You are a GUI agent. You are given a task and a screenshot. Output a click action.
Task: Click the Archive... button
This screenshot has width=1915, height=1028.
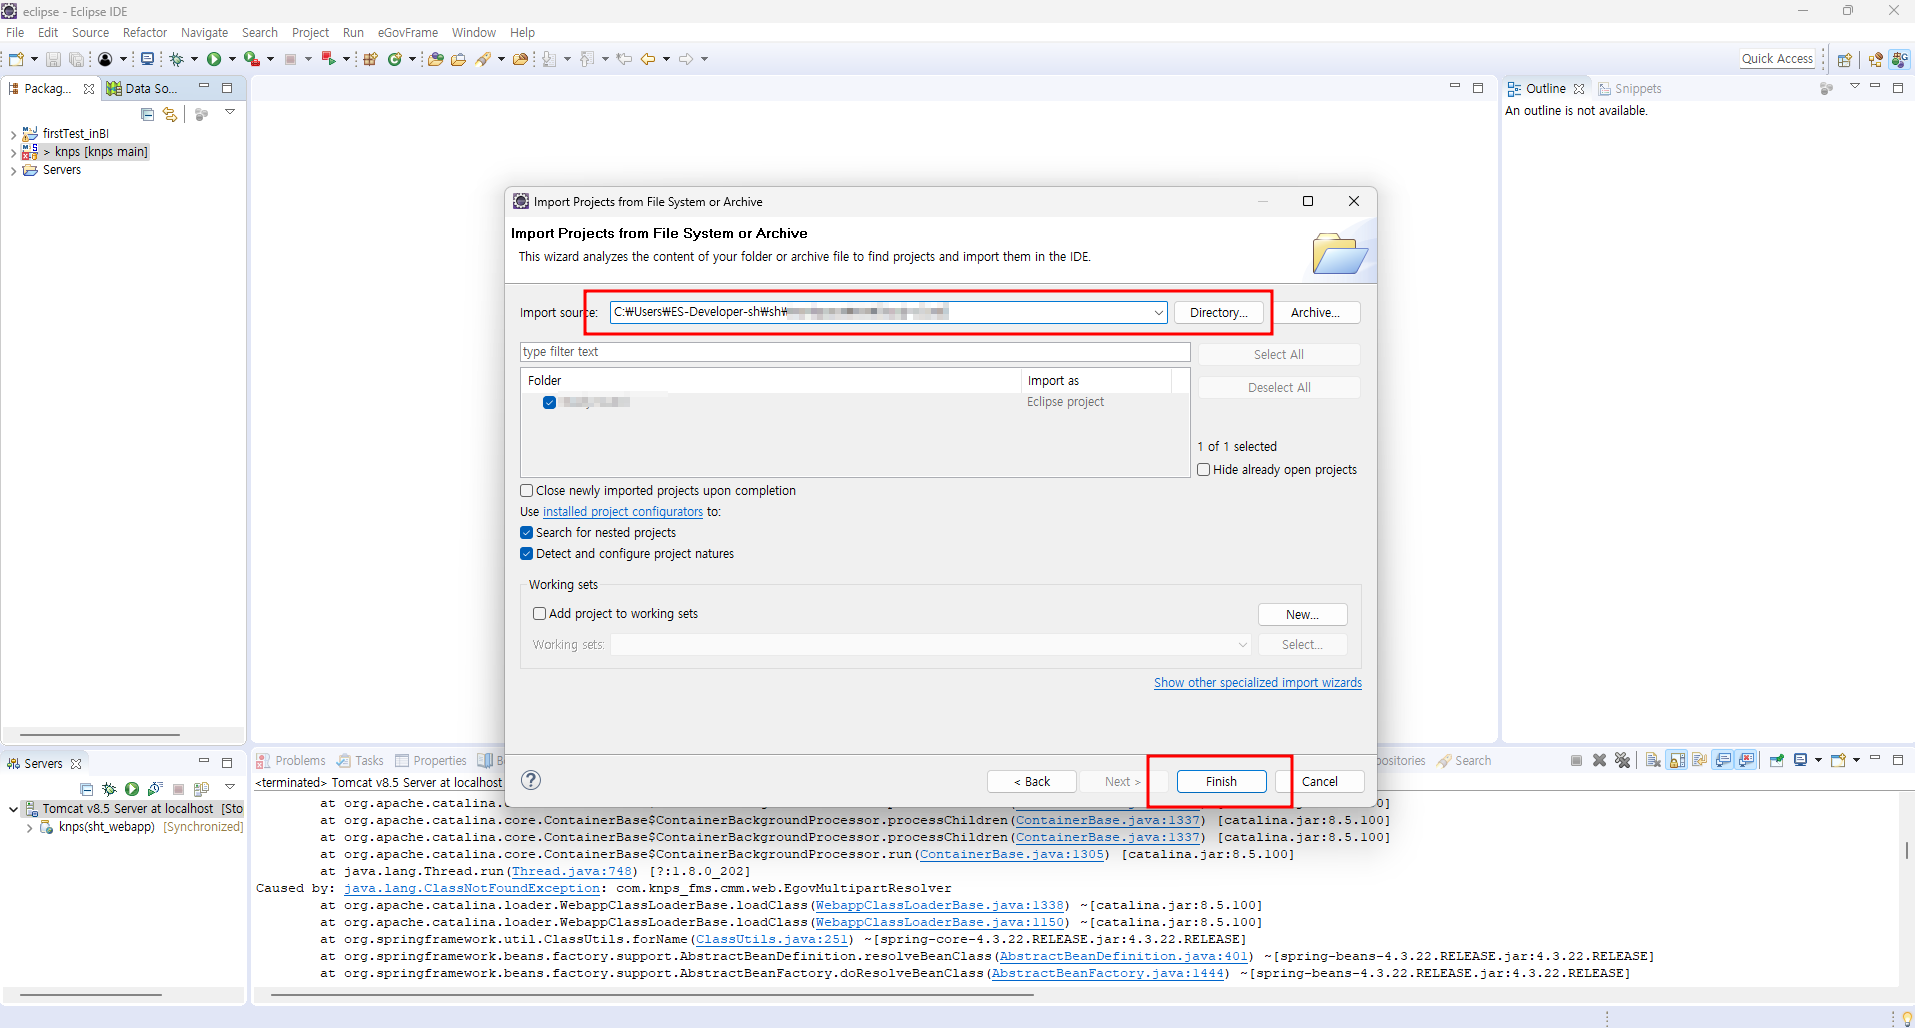point(1315,313)
